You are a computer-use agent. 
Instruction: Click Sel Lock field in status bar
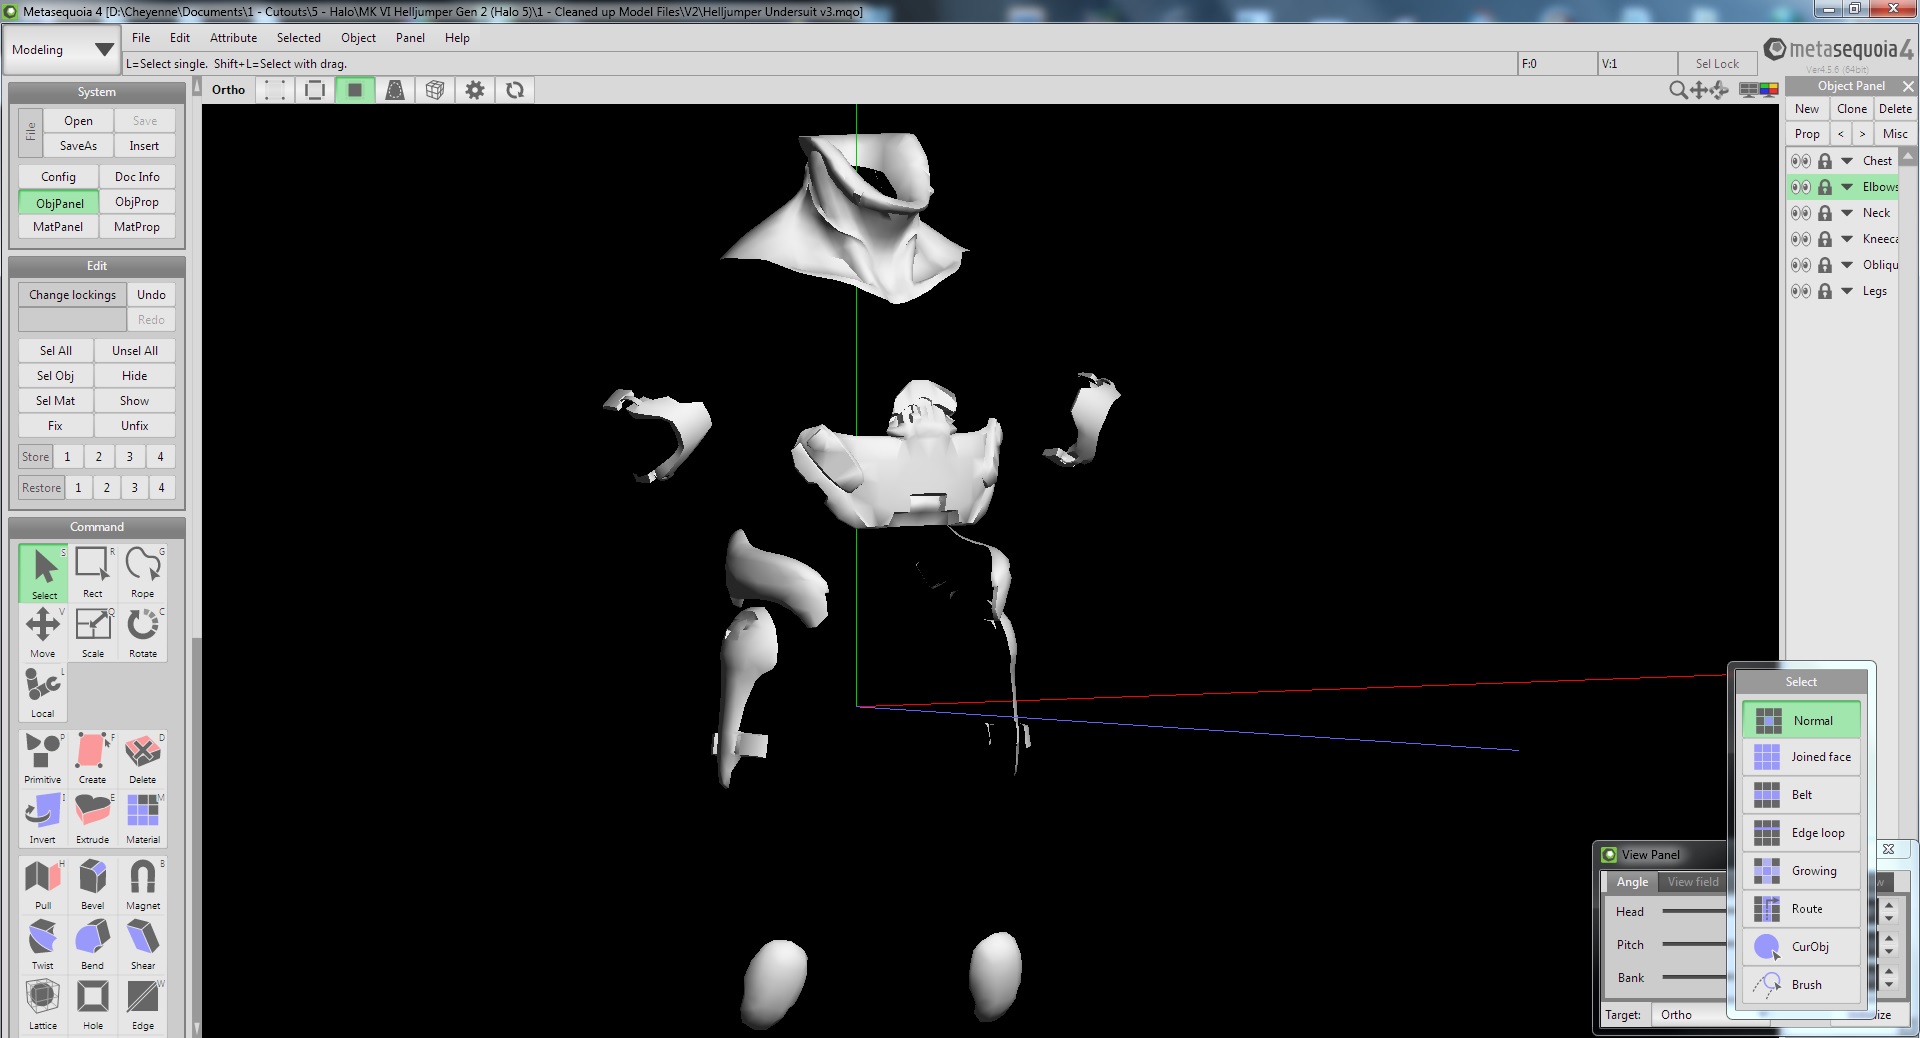tap(1717, 64)
